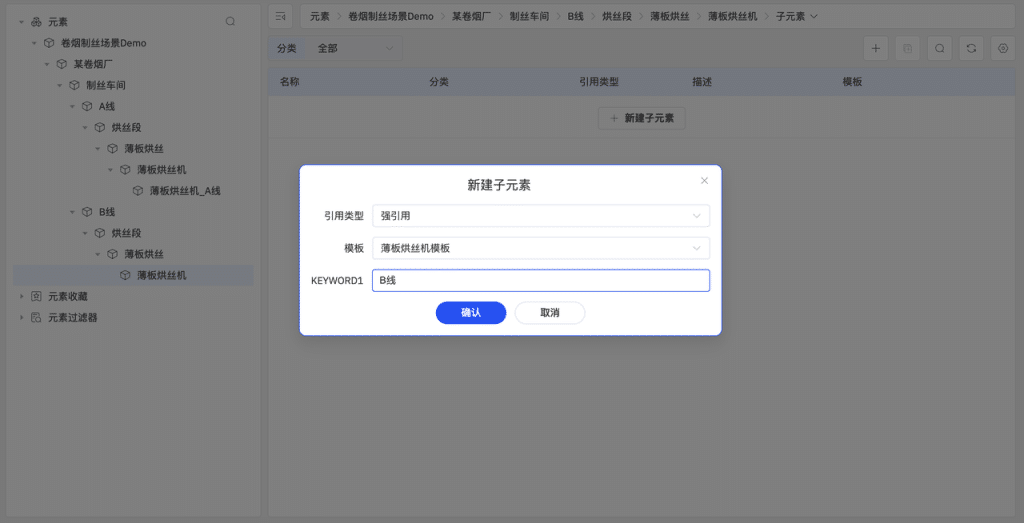This screenshot has height=523, width=1024.
Task: Click the cube icon beside A线
Action: (87, 106)
